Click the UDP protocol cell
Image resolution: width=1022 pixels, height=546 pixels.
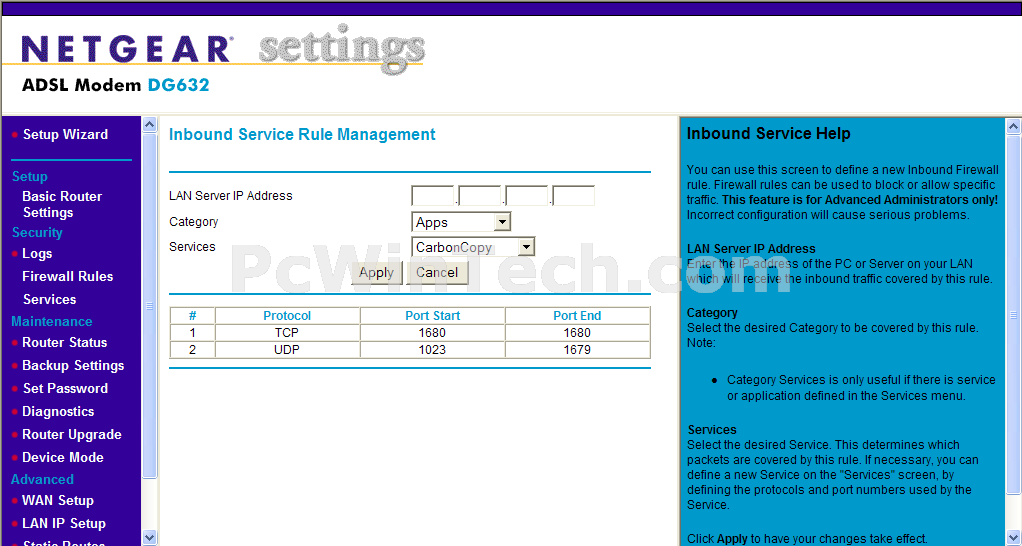(287, 350)
